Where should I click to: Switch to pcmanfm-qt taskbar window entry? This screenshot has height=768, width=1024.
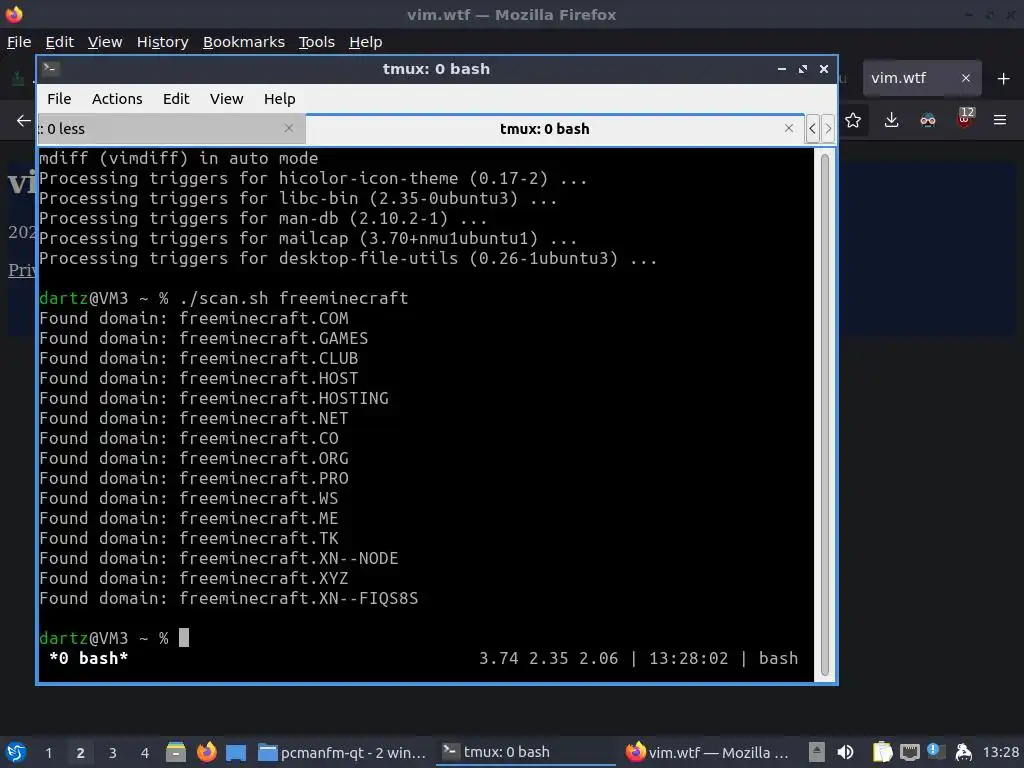click(x=342, y=752)
